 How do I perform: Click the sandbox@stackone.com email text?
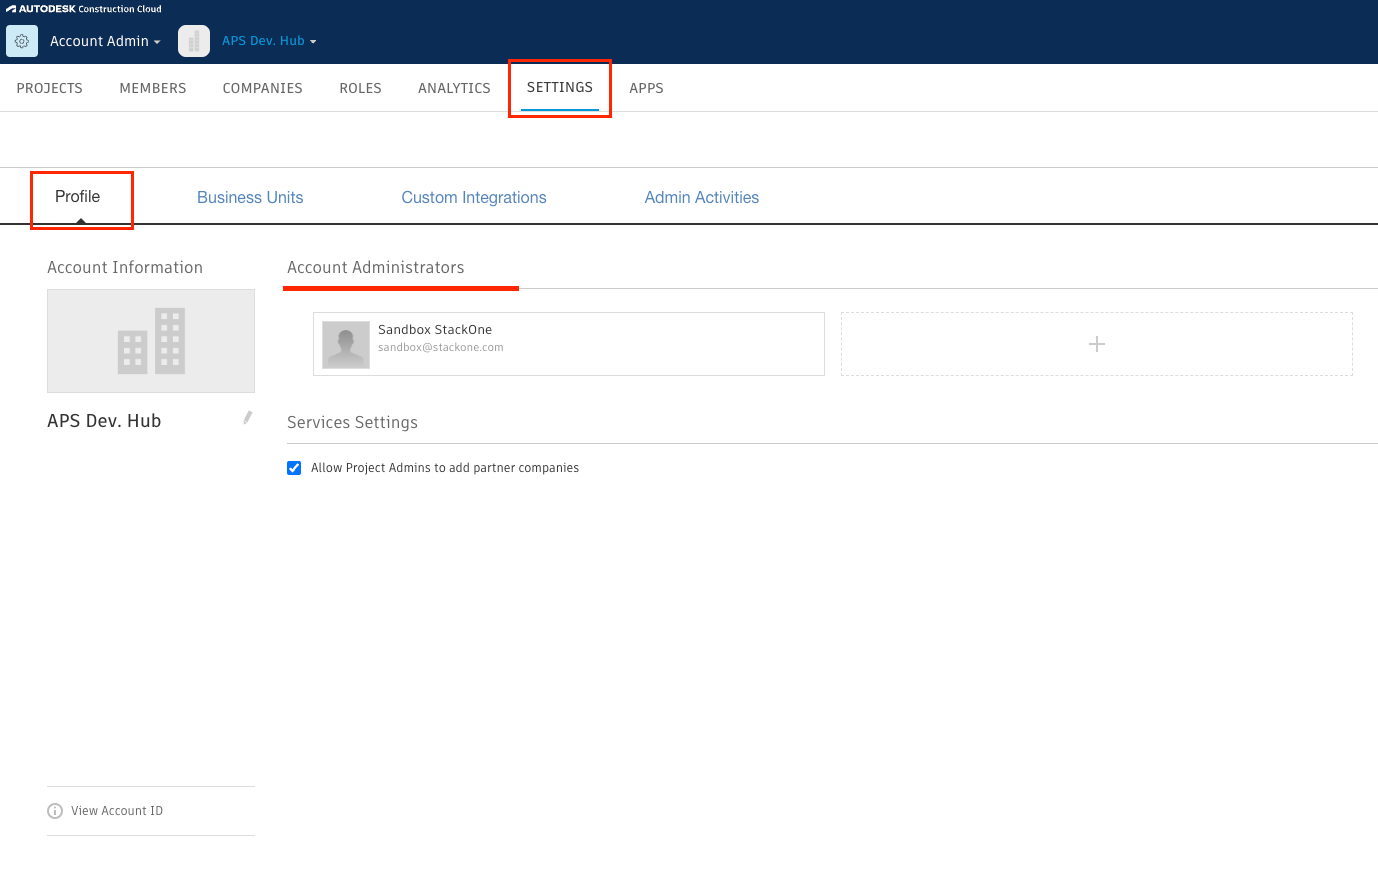441,348
